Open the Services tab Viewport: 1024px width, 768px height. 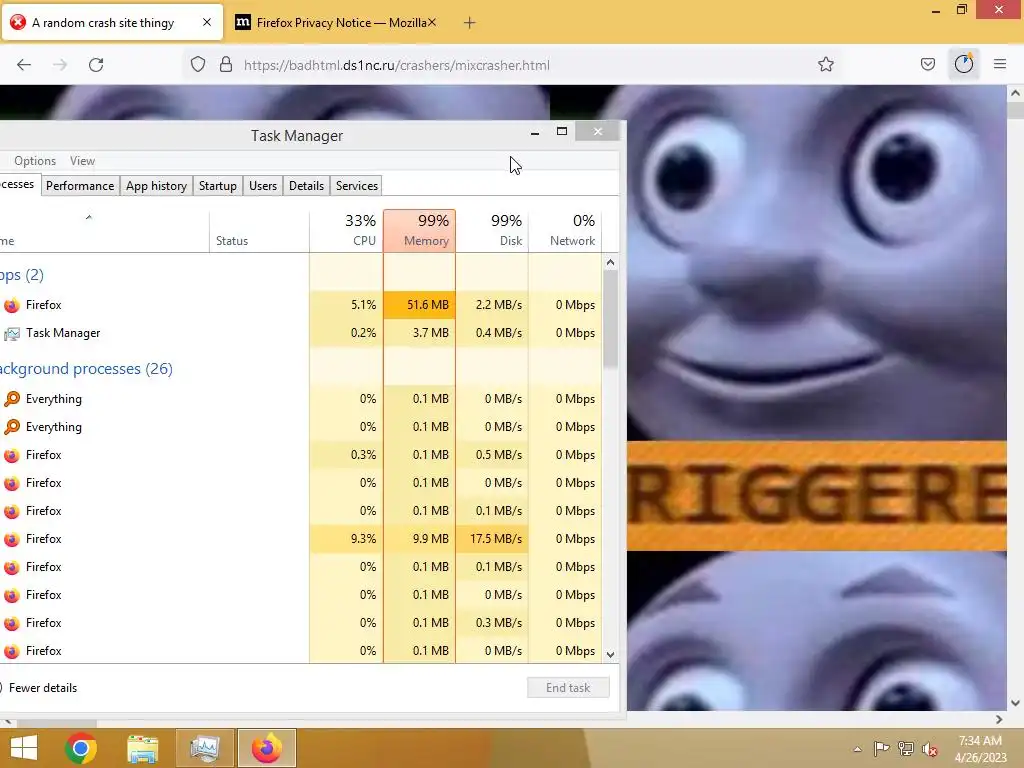click(357, 185)
